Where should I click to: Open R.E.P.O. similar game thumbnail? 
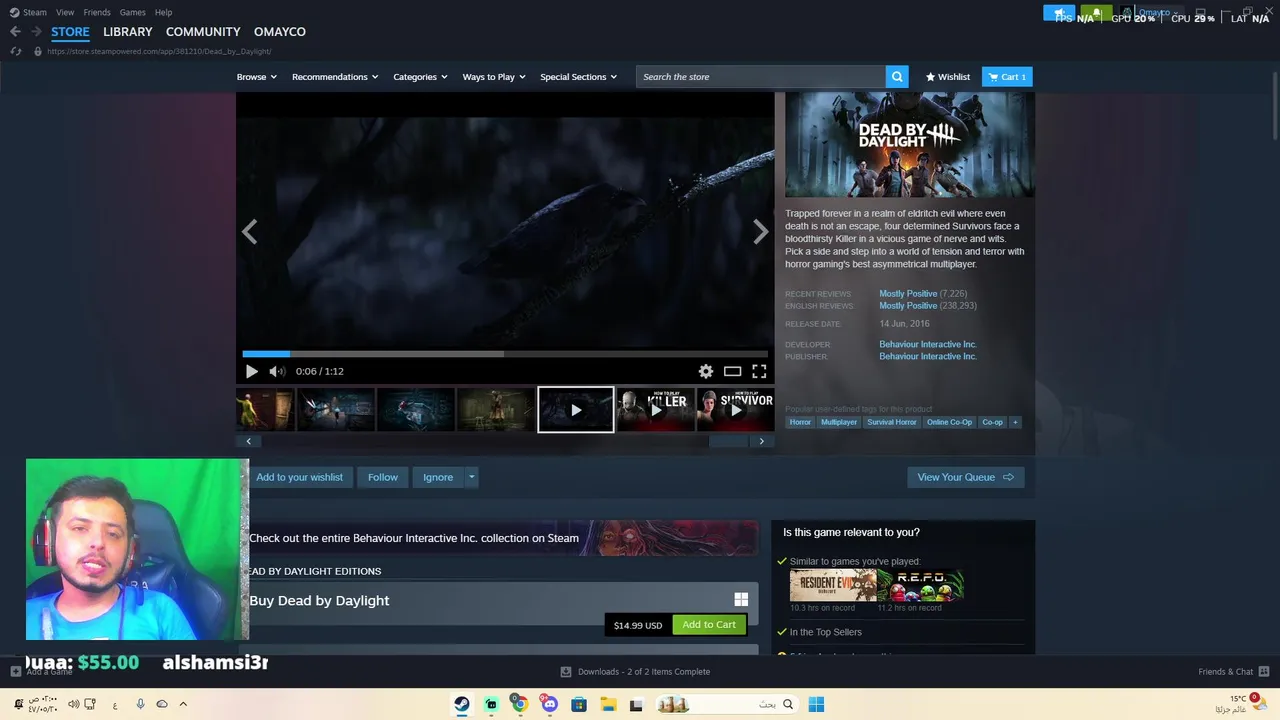pyautogui.click(x=921, y=586)
